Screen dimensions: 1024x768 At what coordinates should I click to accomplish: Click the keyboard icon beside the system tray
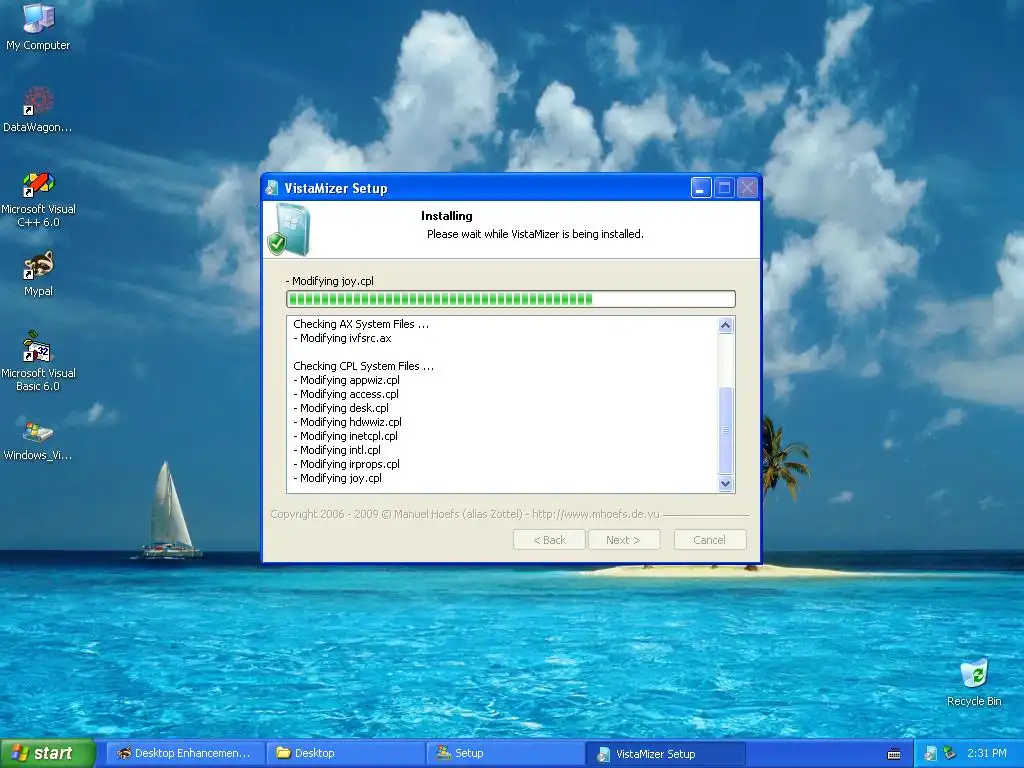[894, 754]
